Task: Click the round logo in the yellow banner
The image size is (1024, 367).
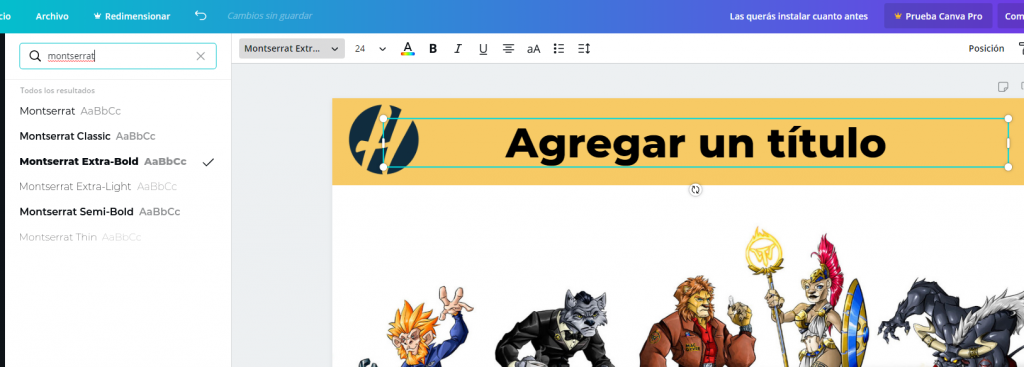Action: [x=383, y=139]
